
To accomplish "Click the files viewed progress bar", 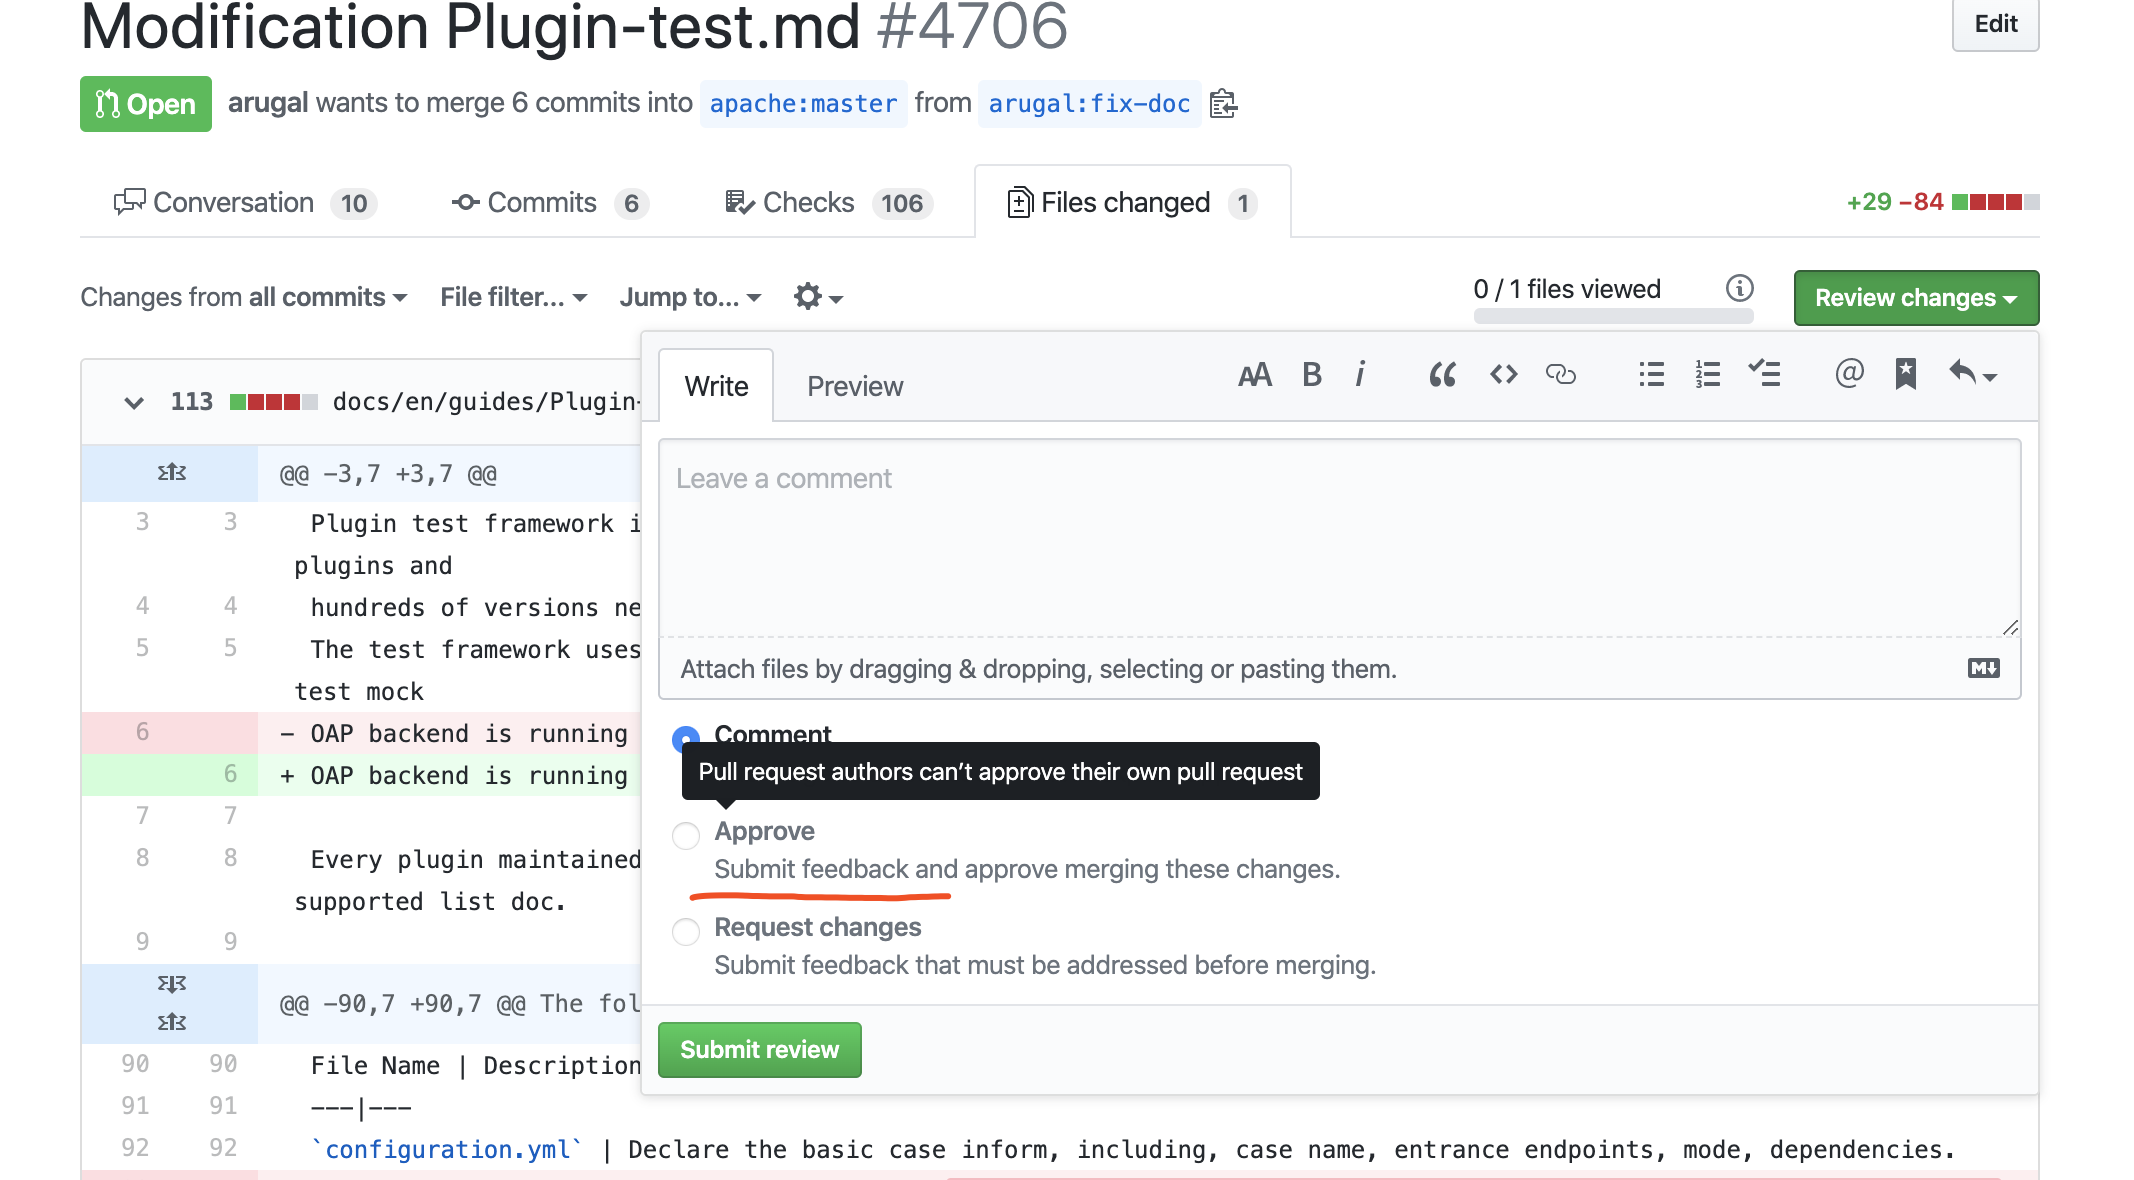I will coord(1613,316).
